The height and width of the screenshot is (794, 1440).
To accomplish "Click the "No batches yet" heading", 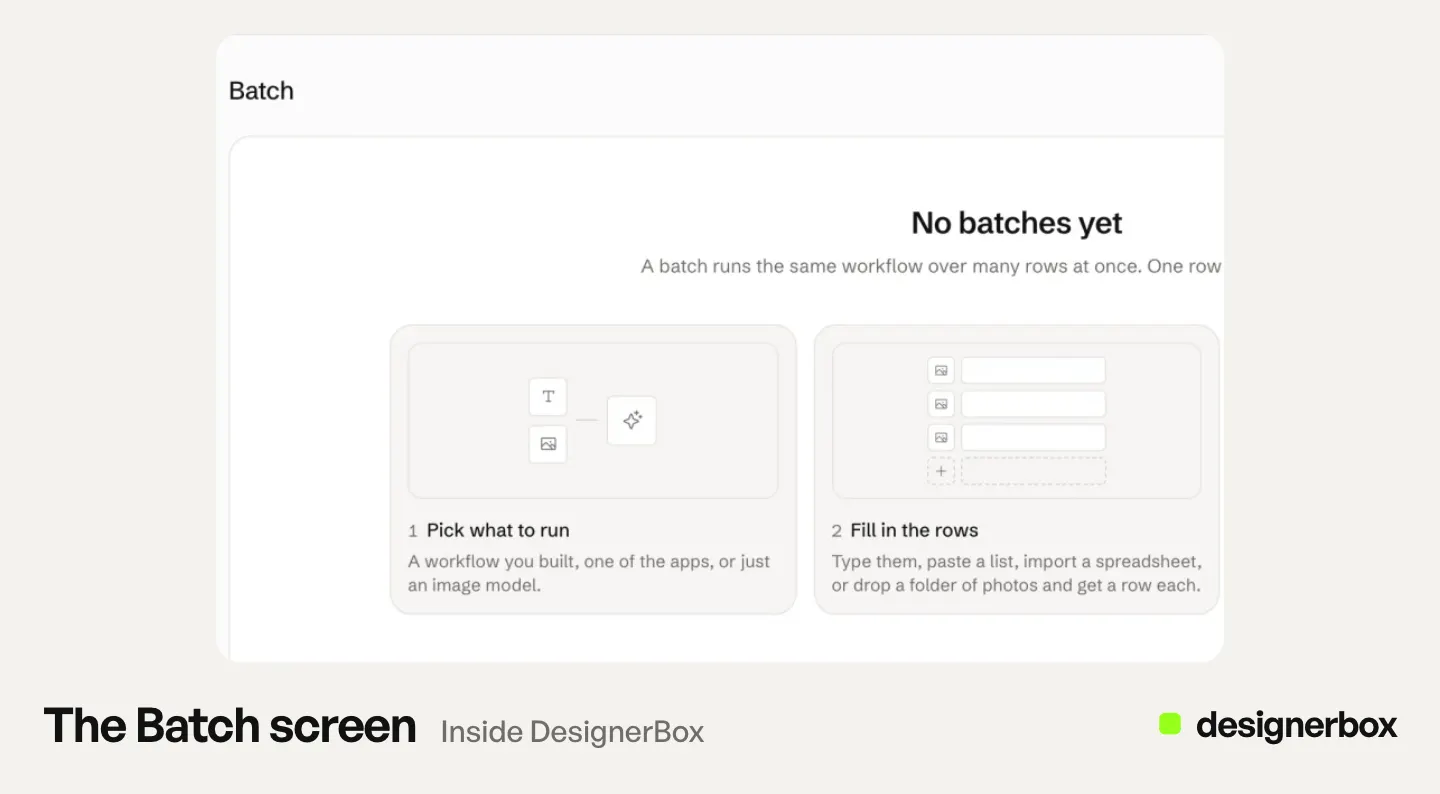I will point(1017,223).
